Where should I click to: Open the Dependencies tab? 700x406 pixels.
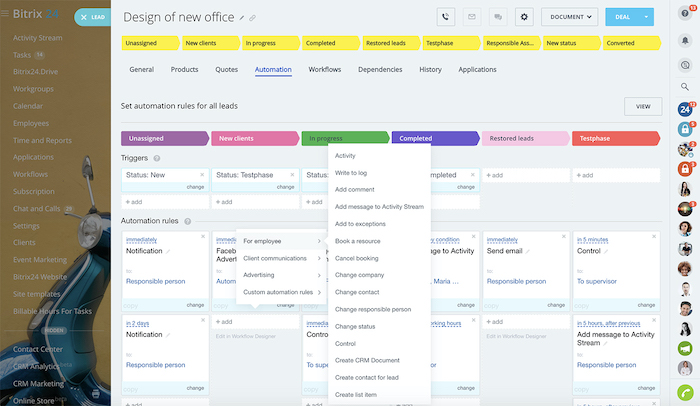point(380,69)
